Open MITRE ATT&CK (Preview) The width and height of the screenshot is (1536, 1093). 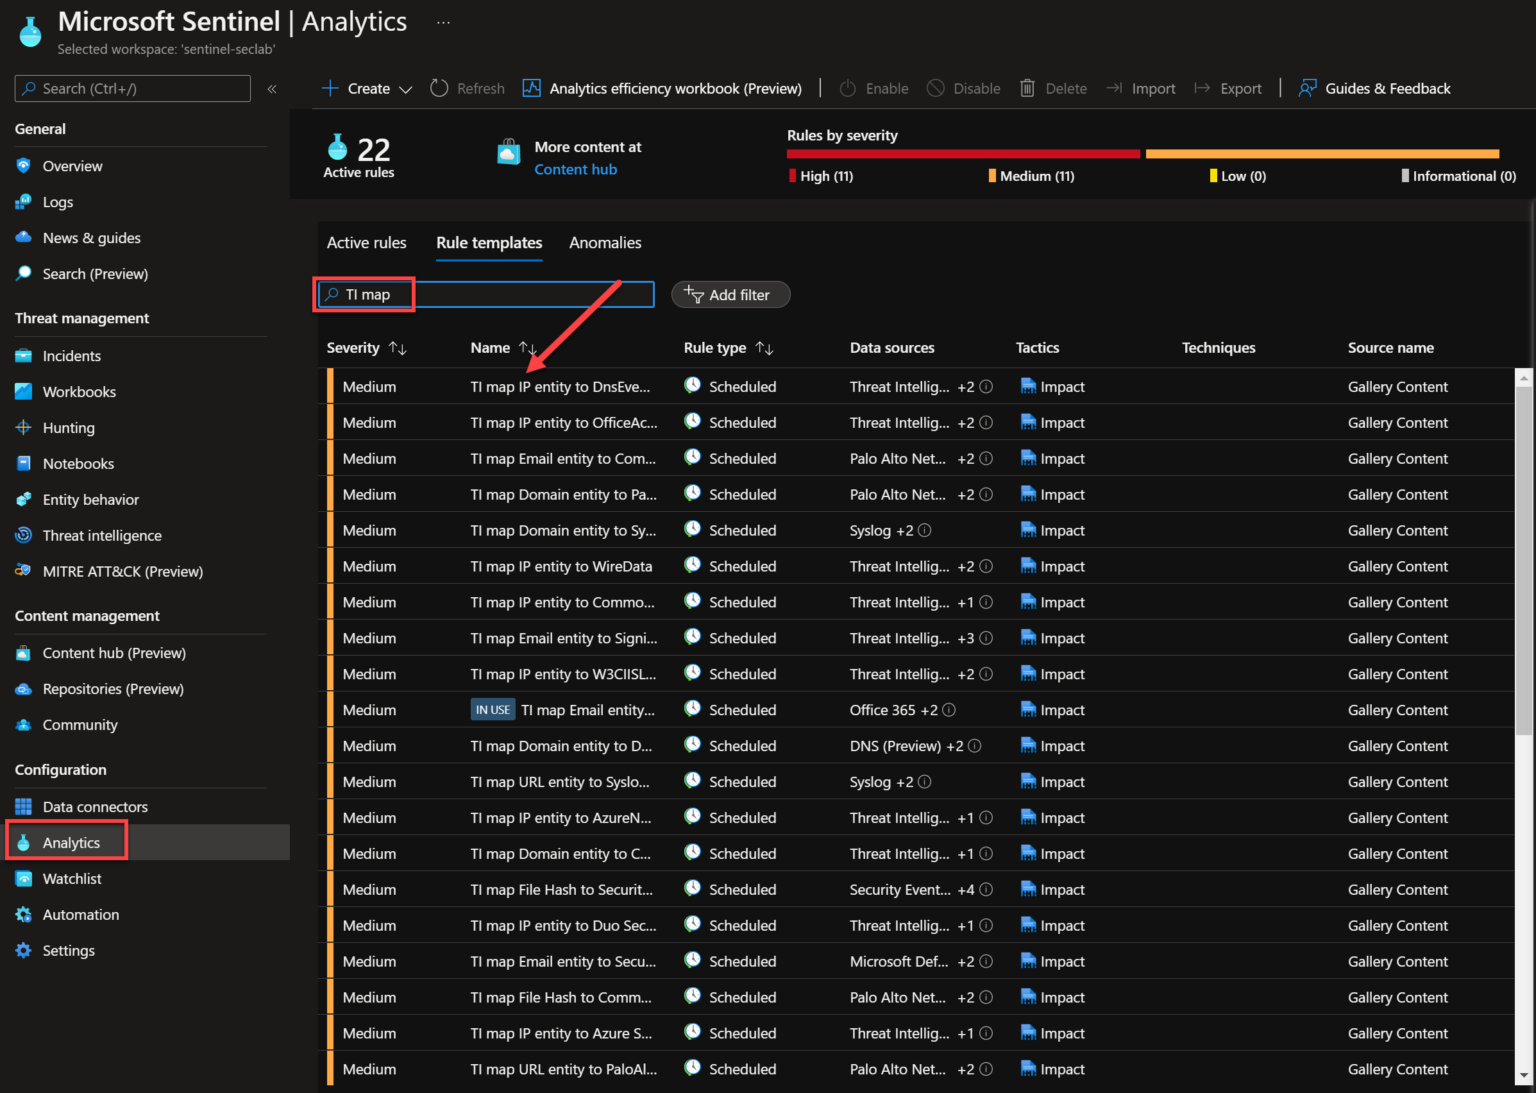point(120,571)
